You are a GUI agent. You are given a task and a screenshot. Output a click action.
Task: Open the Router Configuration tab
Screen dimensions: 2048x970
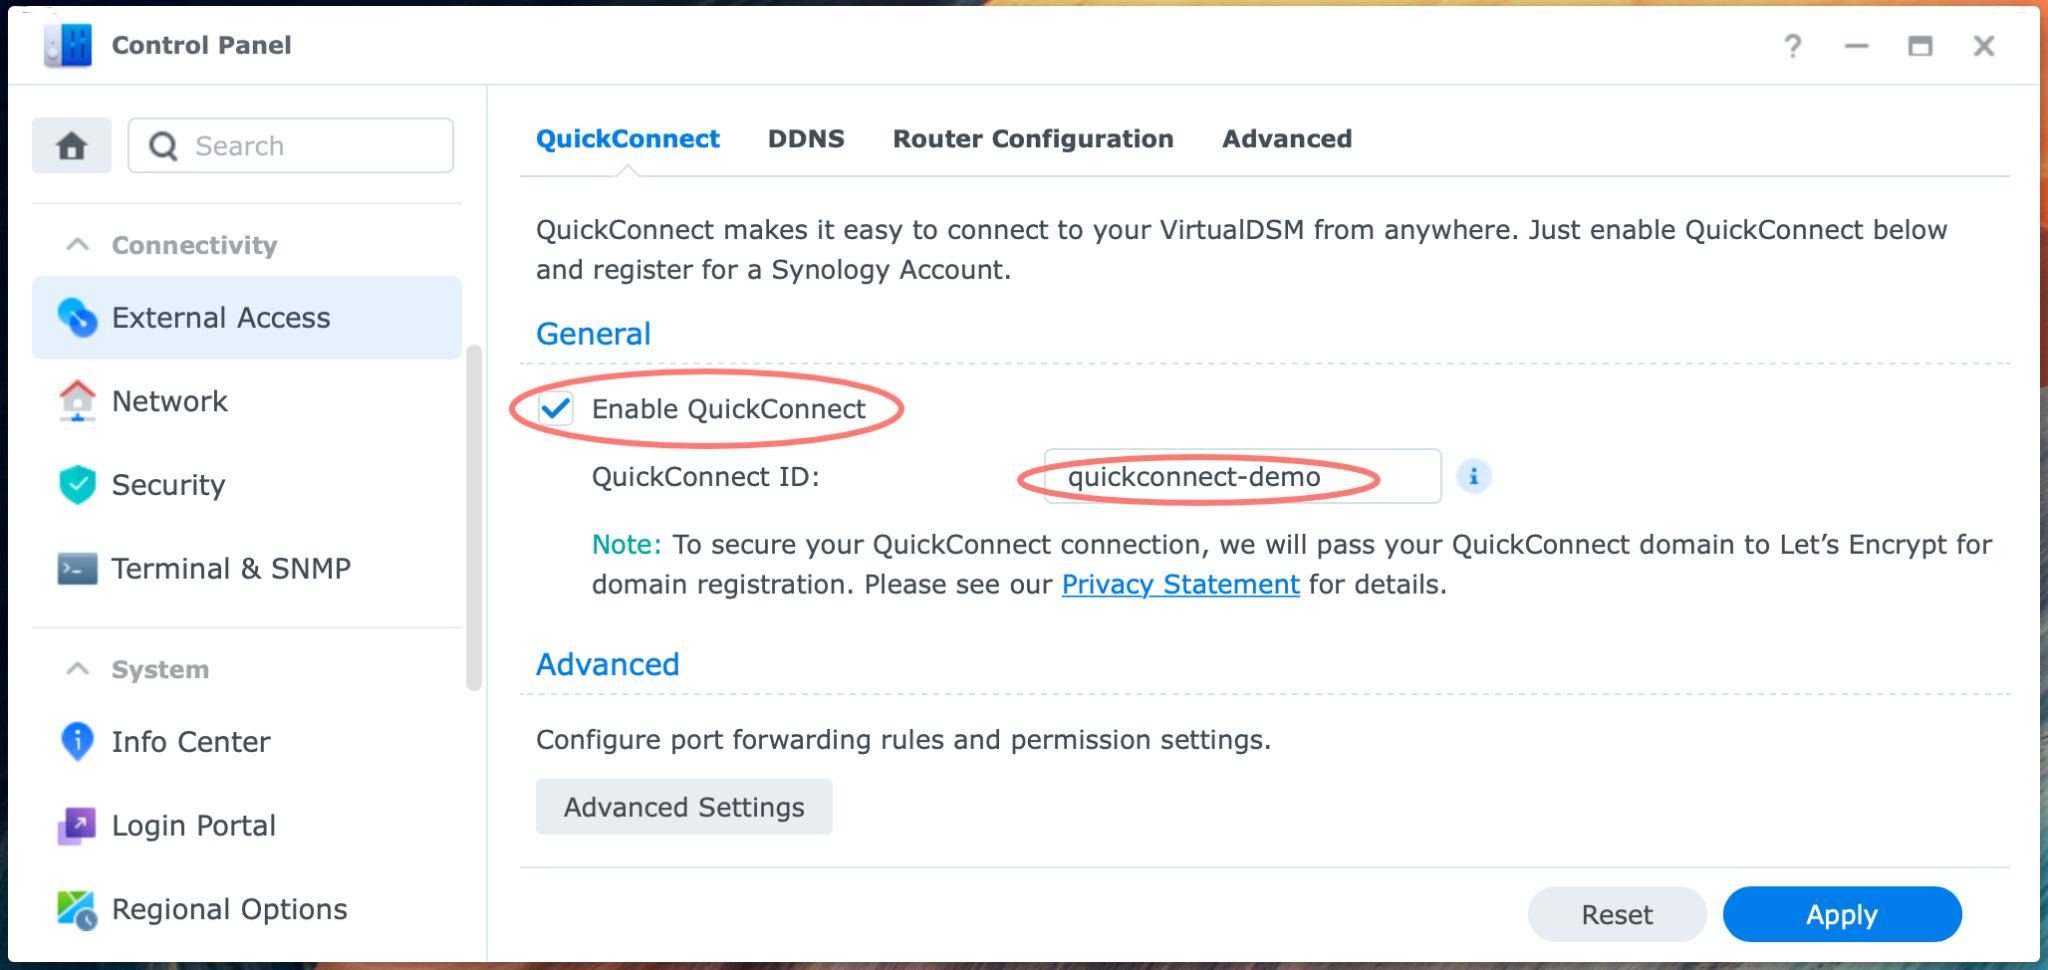point(1032,139)
